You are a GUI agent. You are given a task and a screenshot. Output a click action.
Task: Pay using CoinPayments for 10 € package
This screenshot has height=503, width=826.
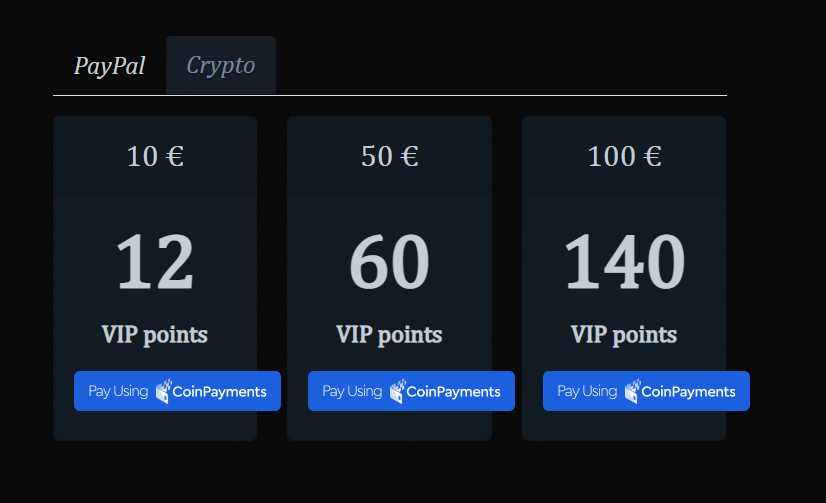pos(177,391)
